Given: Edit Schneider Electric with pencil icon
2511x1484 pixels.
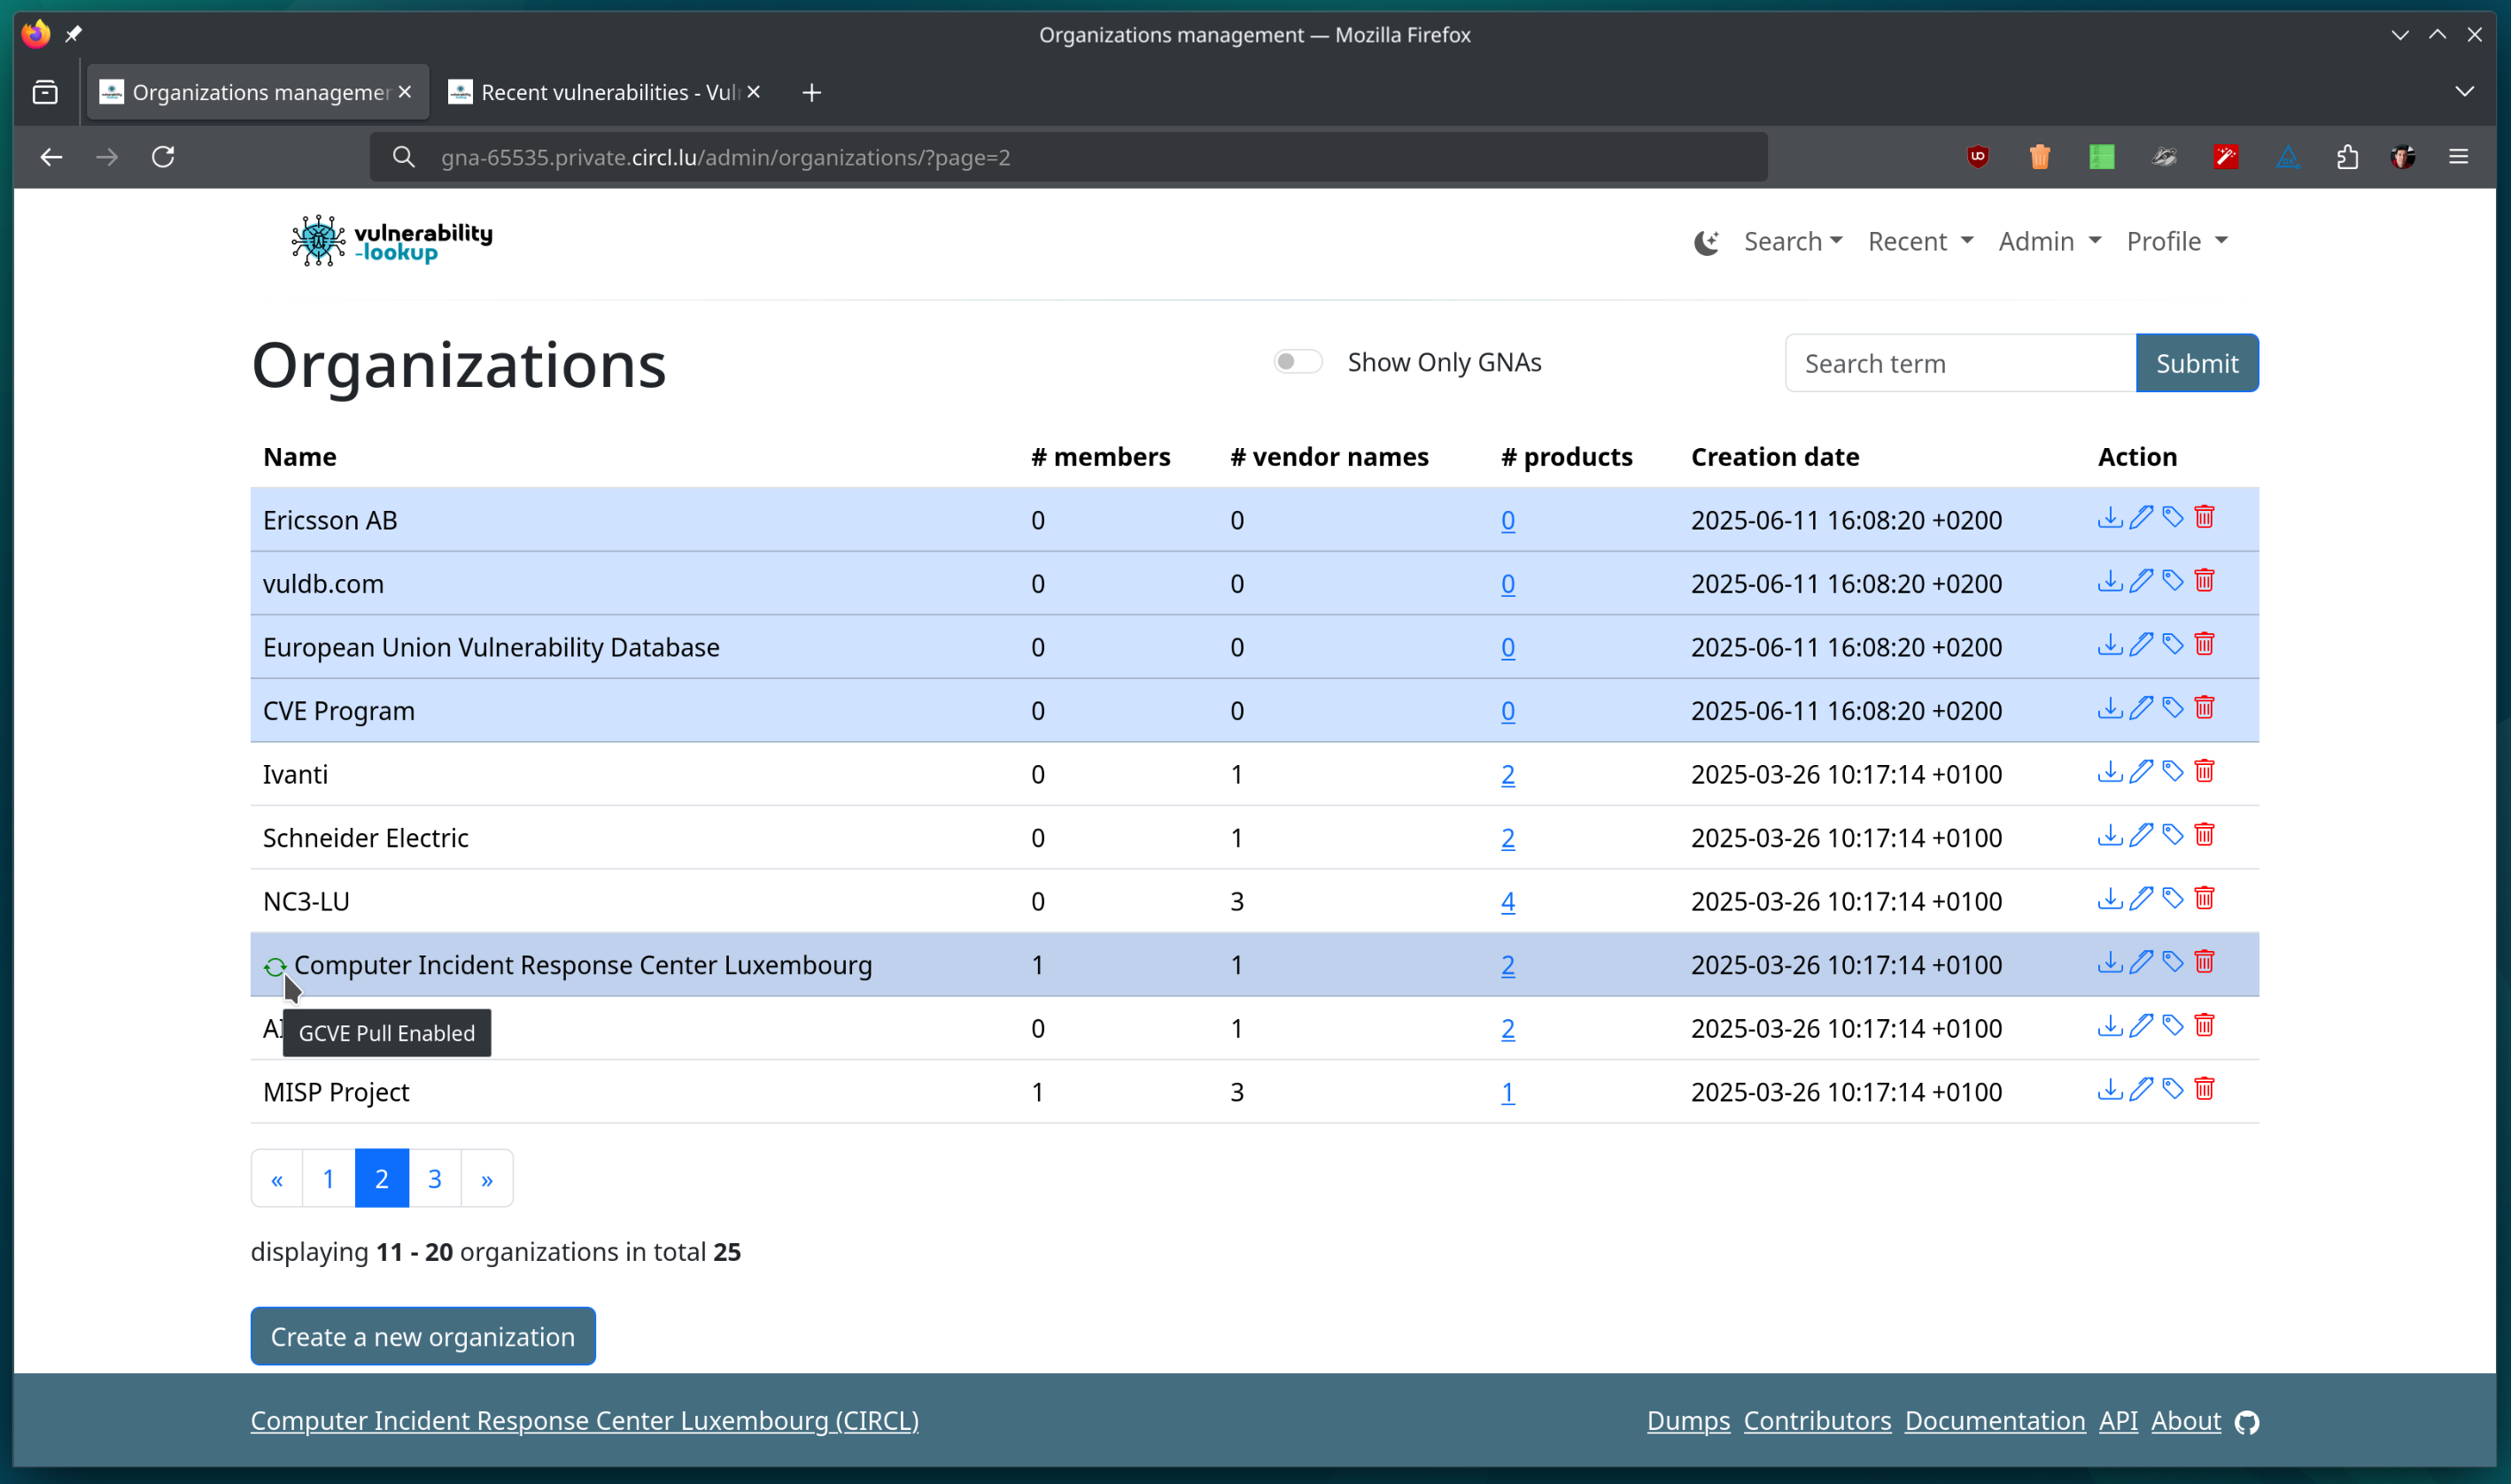Looking at the screenshot, I should [2141, 835].
